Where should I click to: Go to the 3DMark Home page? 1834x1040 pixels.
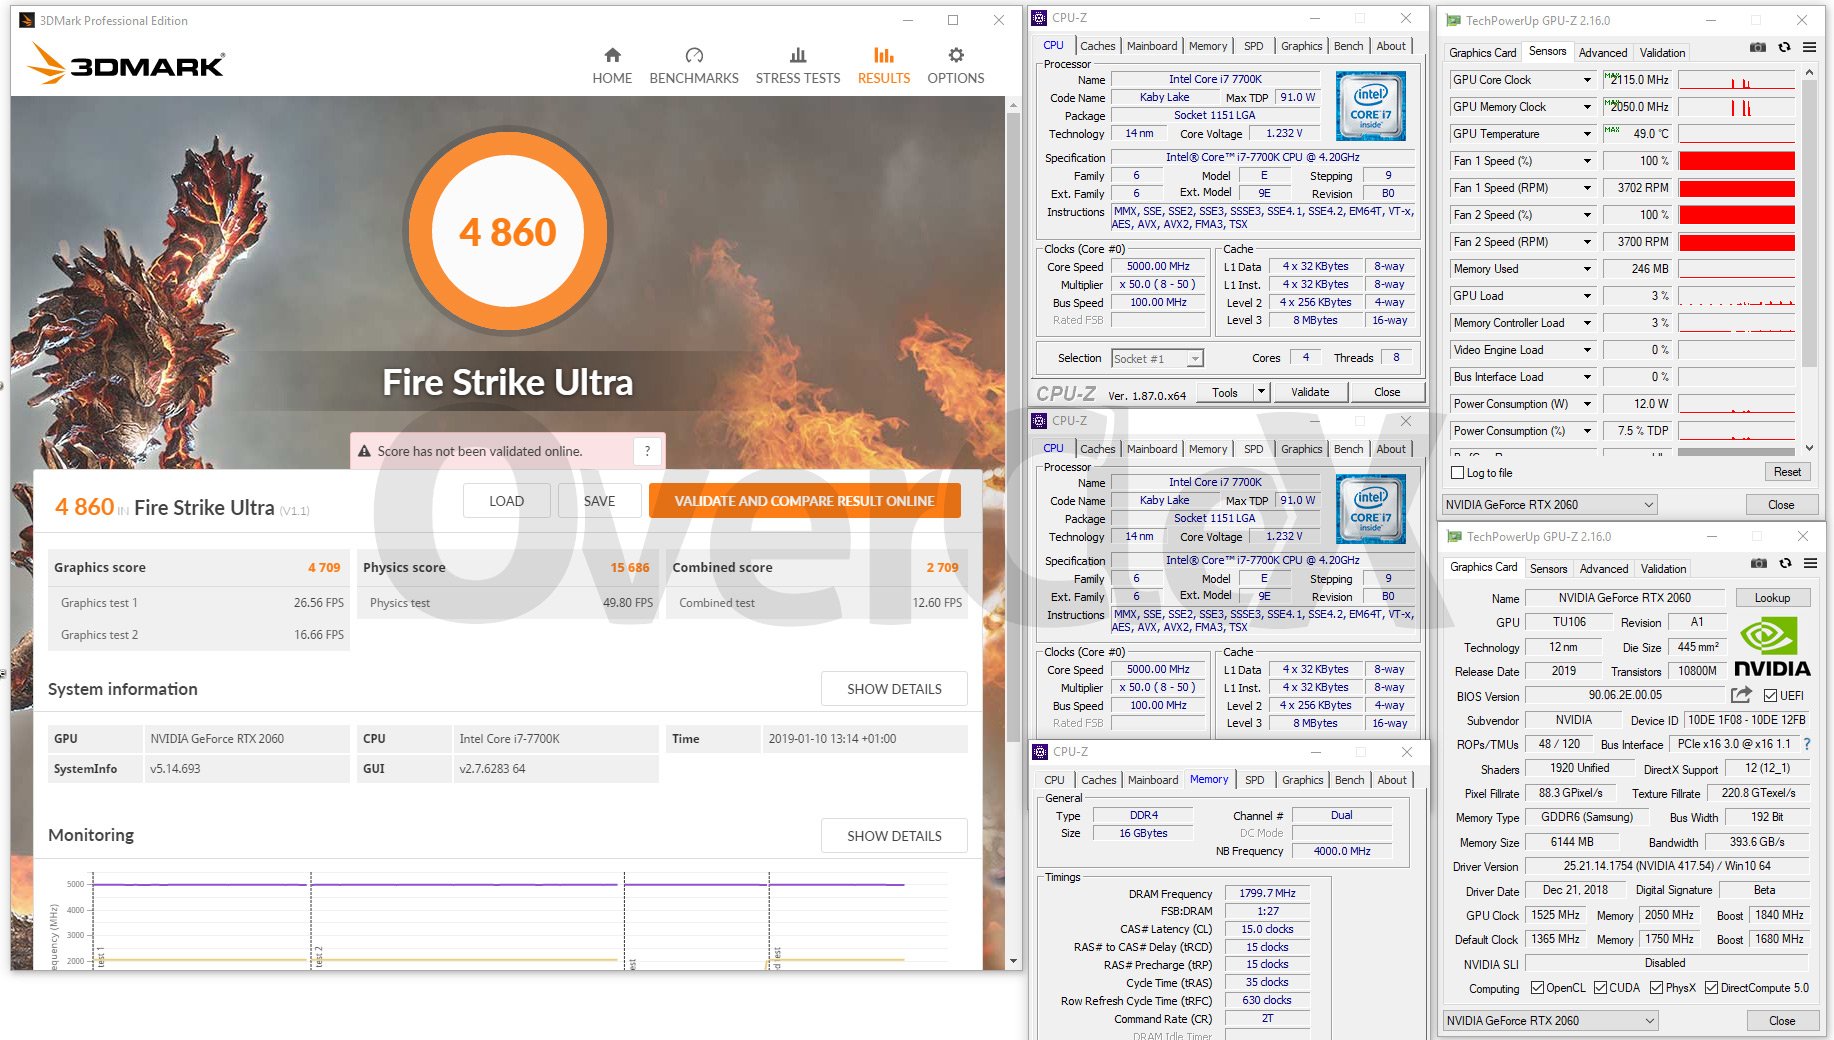click(x=612, y=65)
